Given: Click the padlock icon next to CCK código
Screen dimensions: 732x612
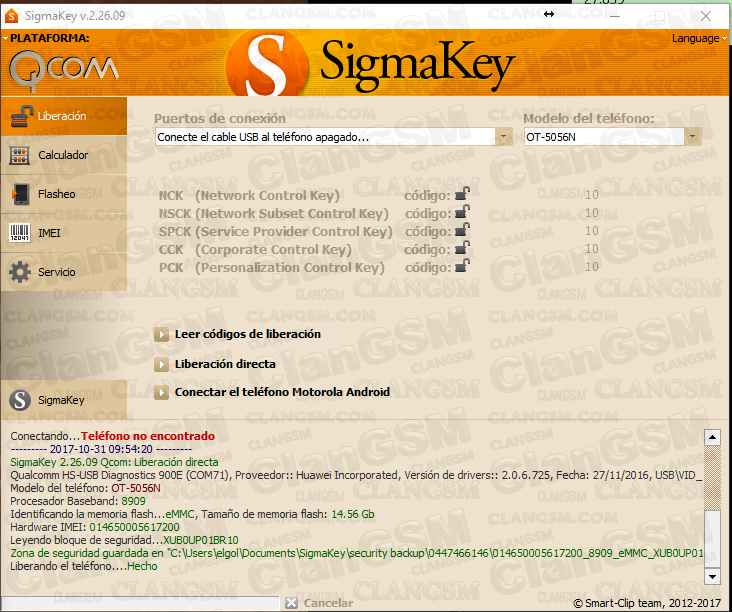Looking at the screenshot, I should tap(462, 247).
